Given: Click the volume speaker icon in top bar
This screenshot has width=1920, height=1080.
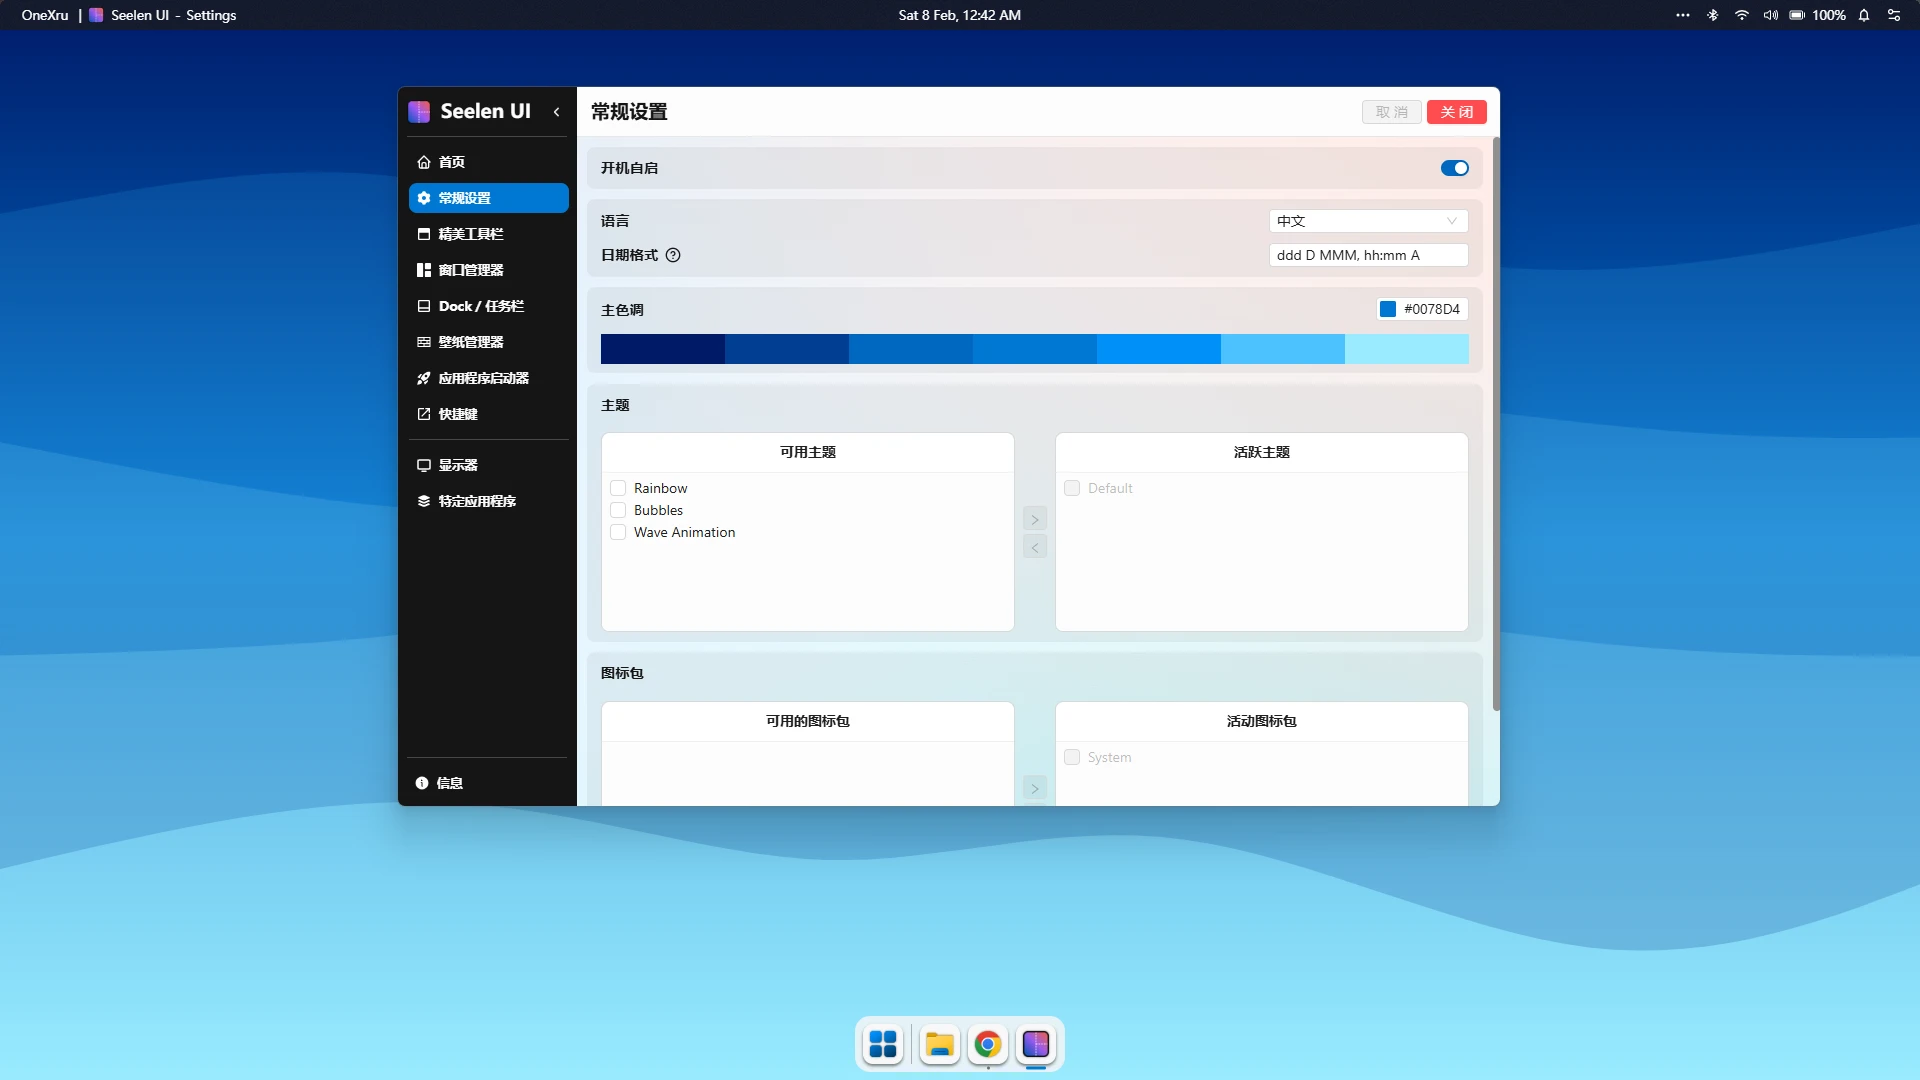Looking at the screenshot, I should point(1770,15).
